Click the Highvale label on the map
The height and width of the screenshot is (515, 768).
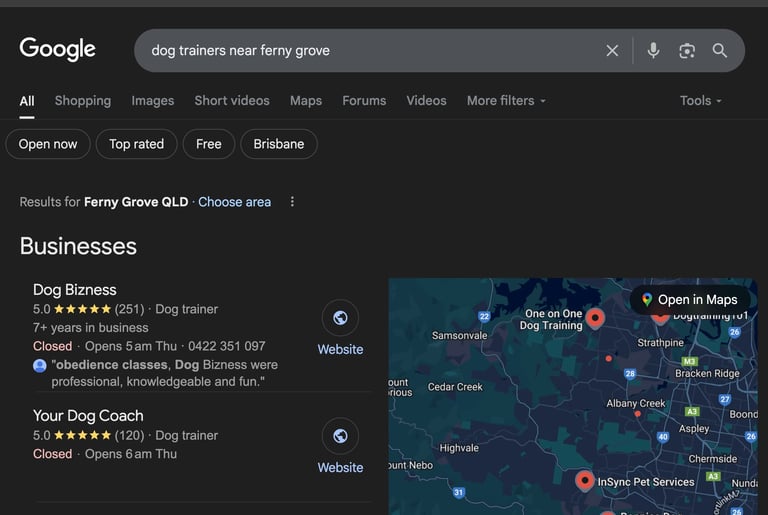tap(459, 448)
